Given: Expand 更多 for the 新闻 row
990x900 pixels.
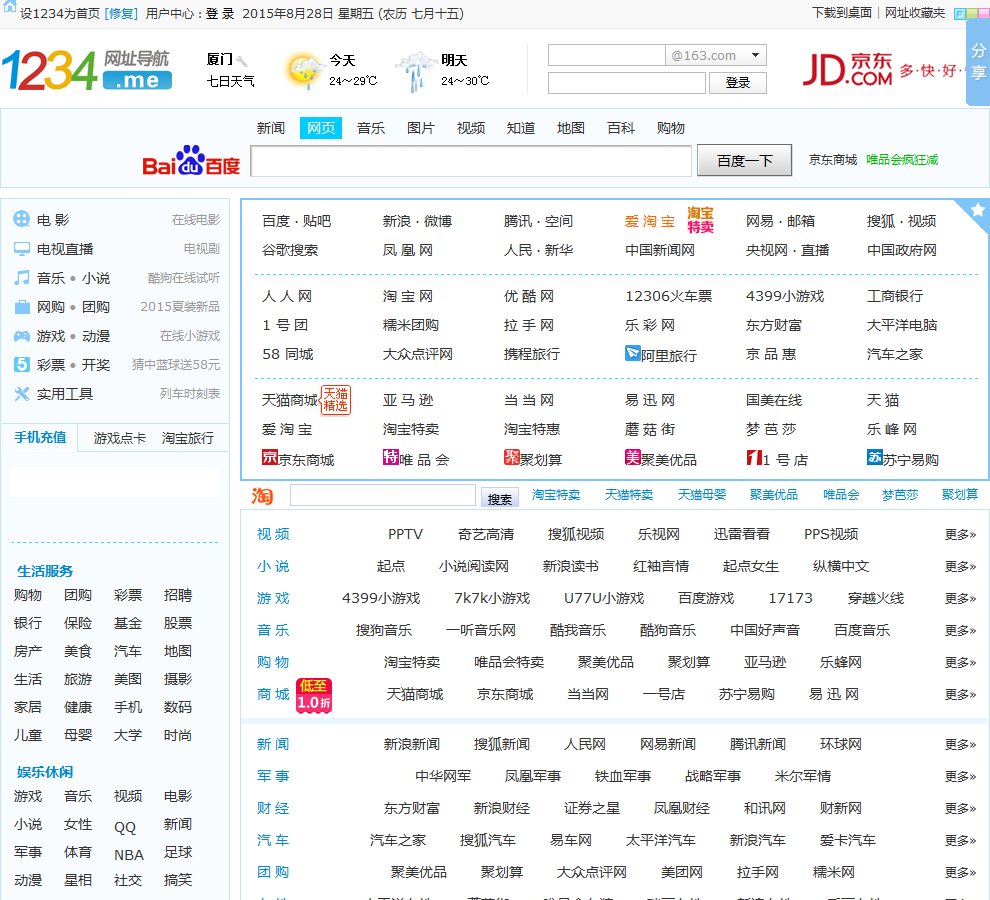Looking at the screenshot, I should point(960,744).
